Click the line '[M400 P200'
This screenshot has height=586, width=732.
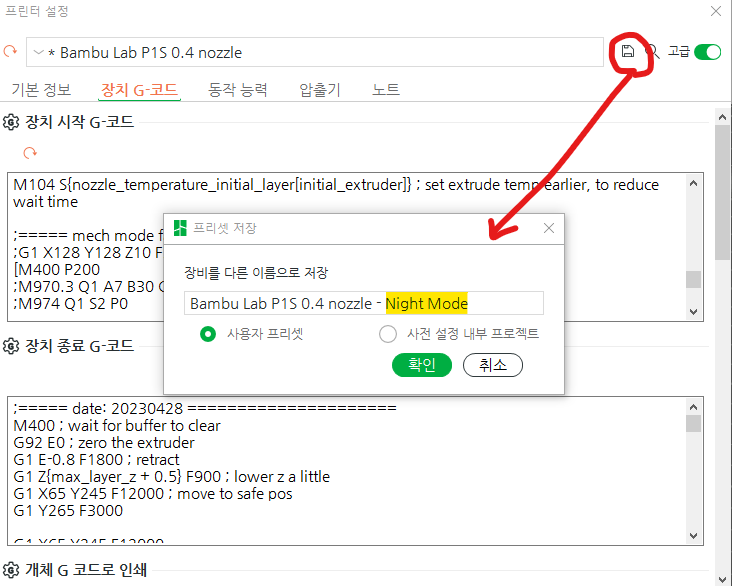coord(56,270)
